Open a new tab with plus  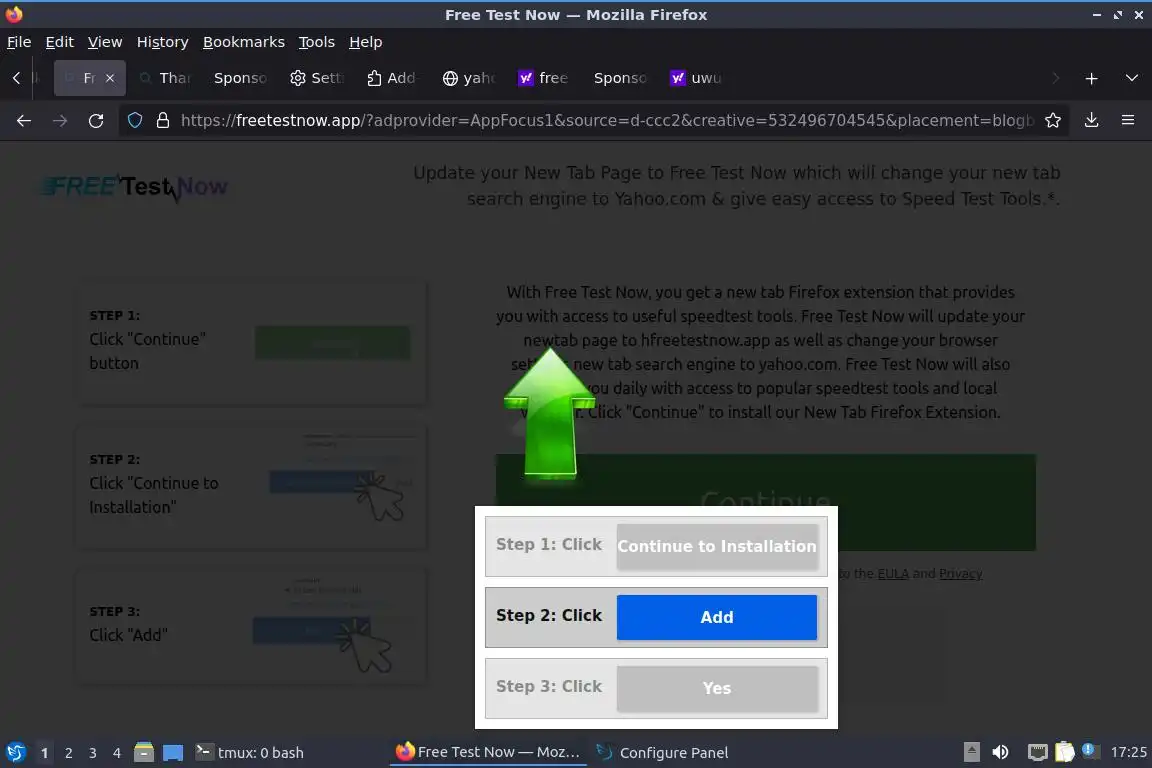click(1092, 79)
